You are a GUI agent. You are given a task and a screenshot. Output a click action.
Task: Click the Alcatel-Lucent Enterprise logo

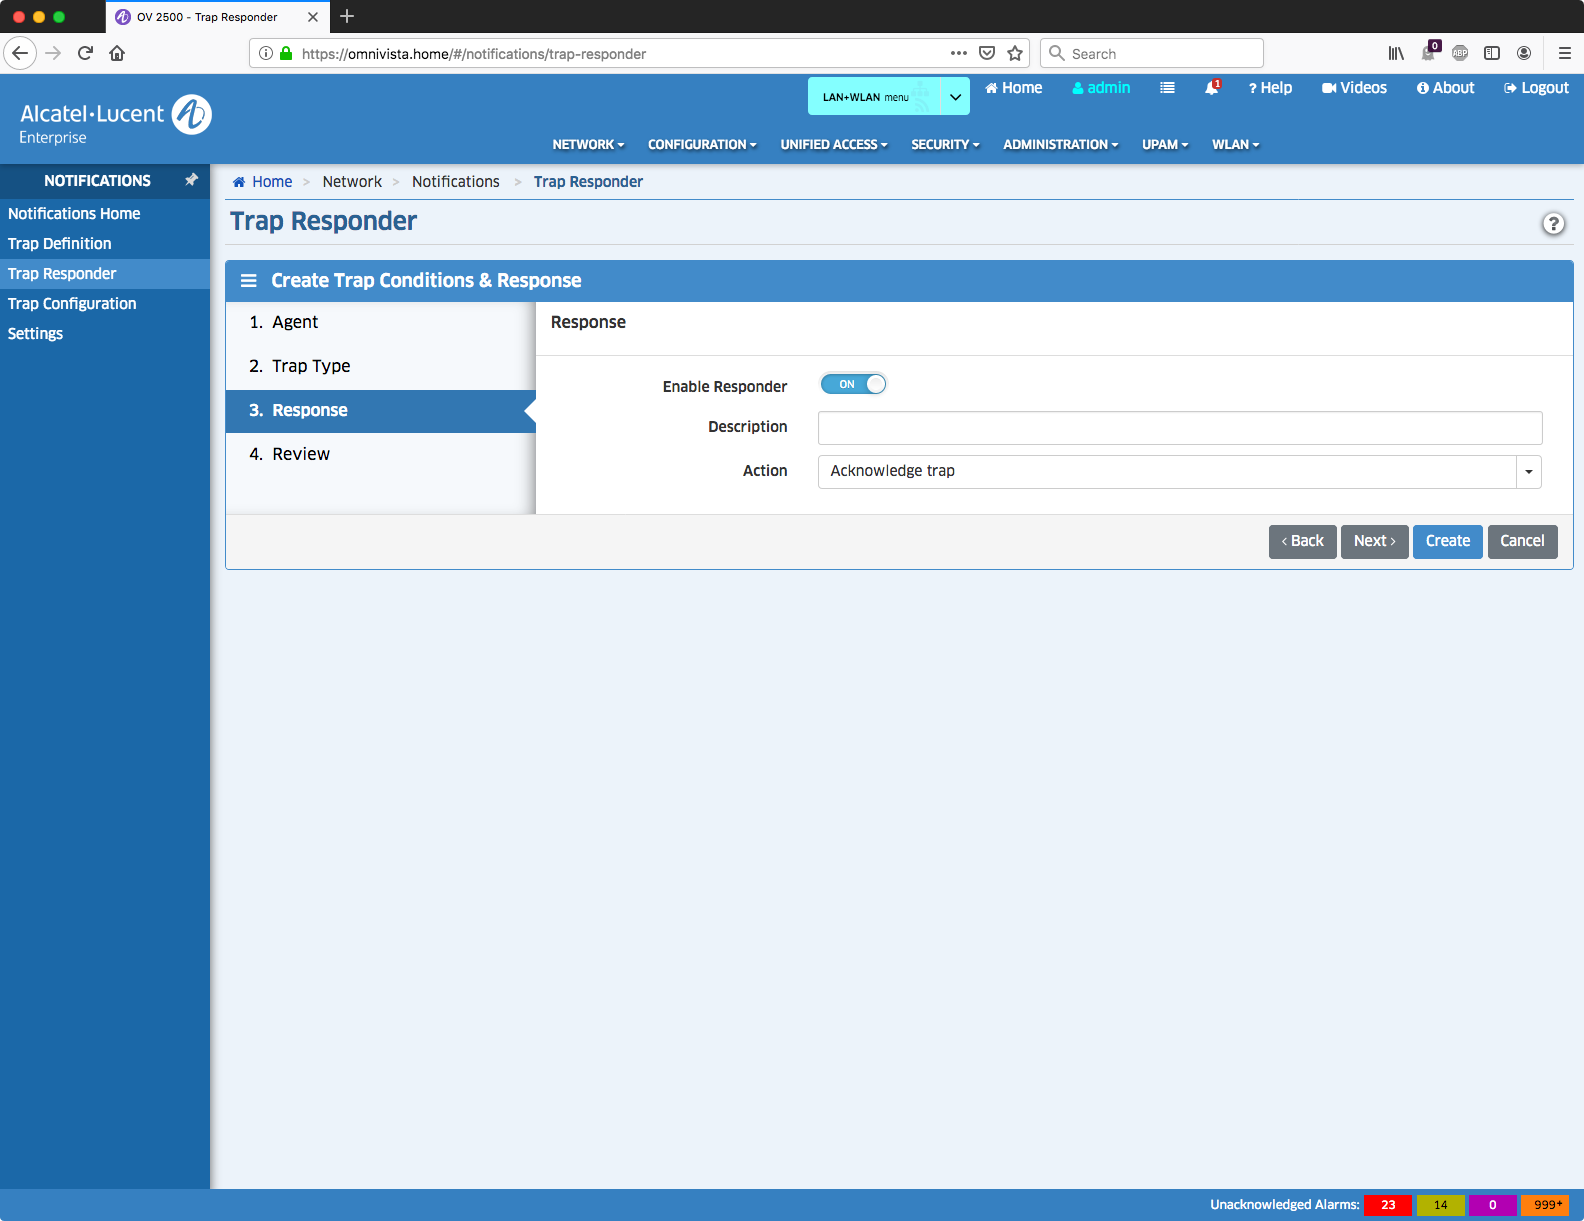115,120
